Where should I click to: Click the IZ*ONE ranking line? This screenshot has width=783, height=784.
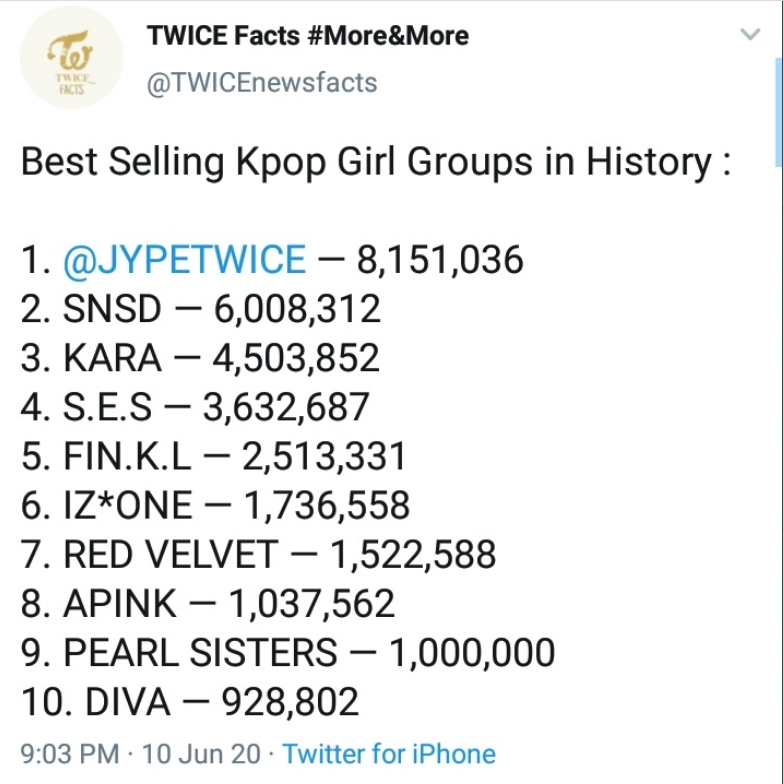tap(215, 505)
